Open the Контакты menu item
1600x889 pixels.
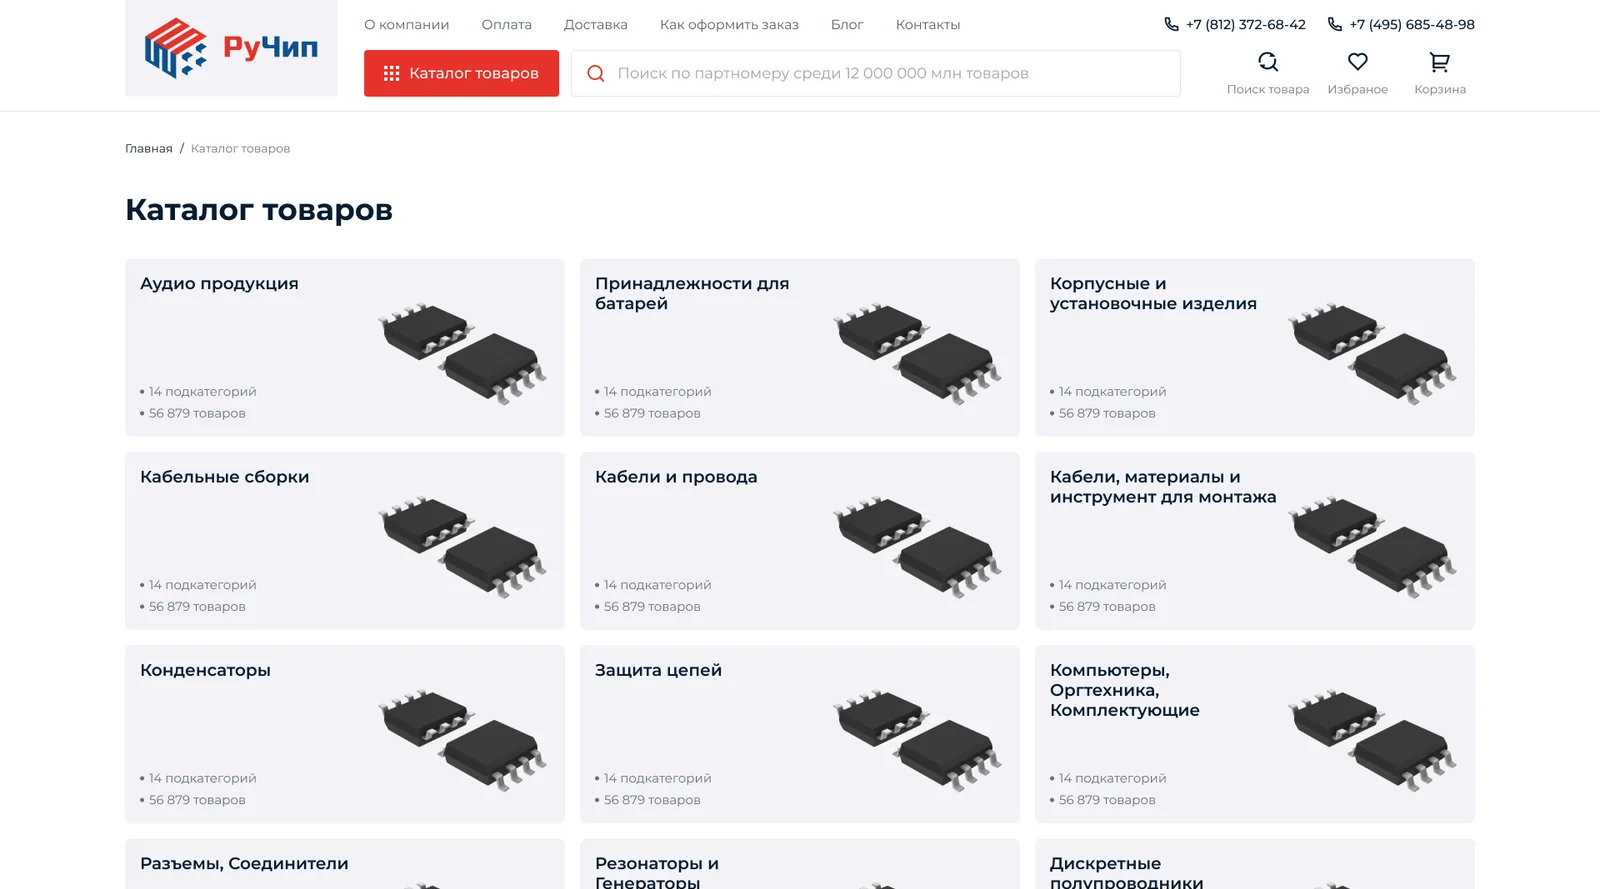[x=928, y=24]
